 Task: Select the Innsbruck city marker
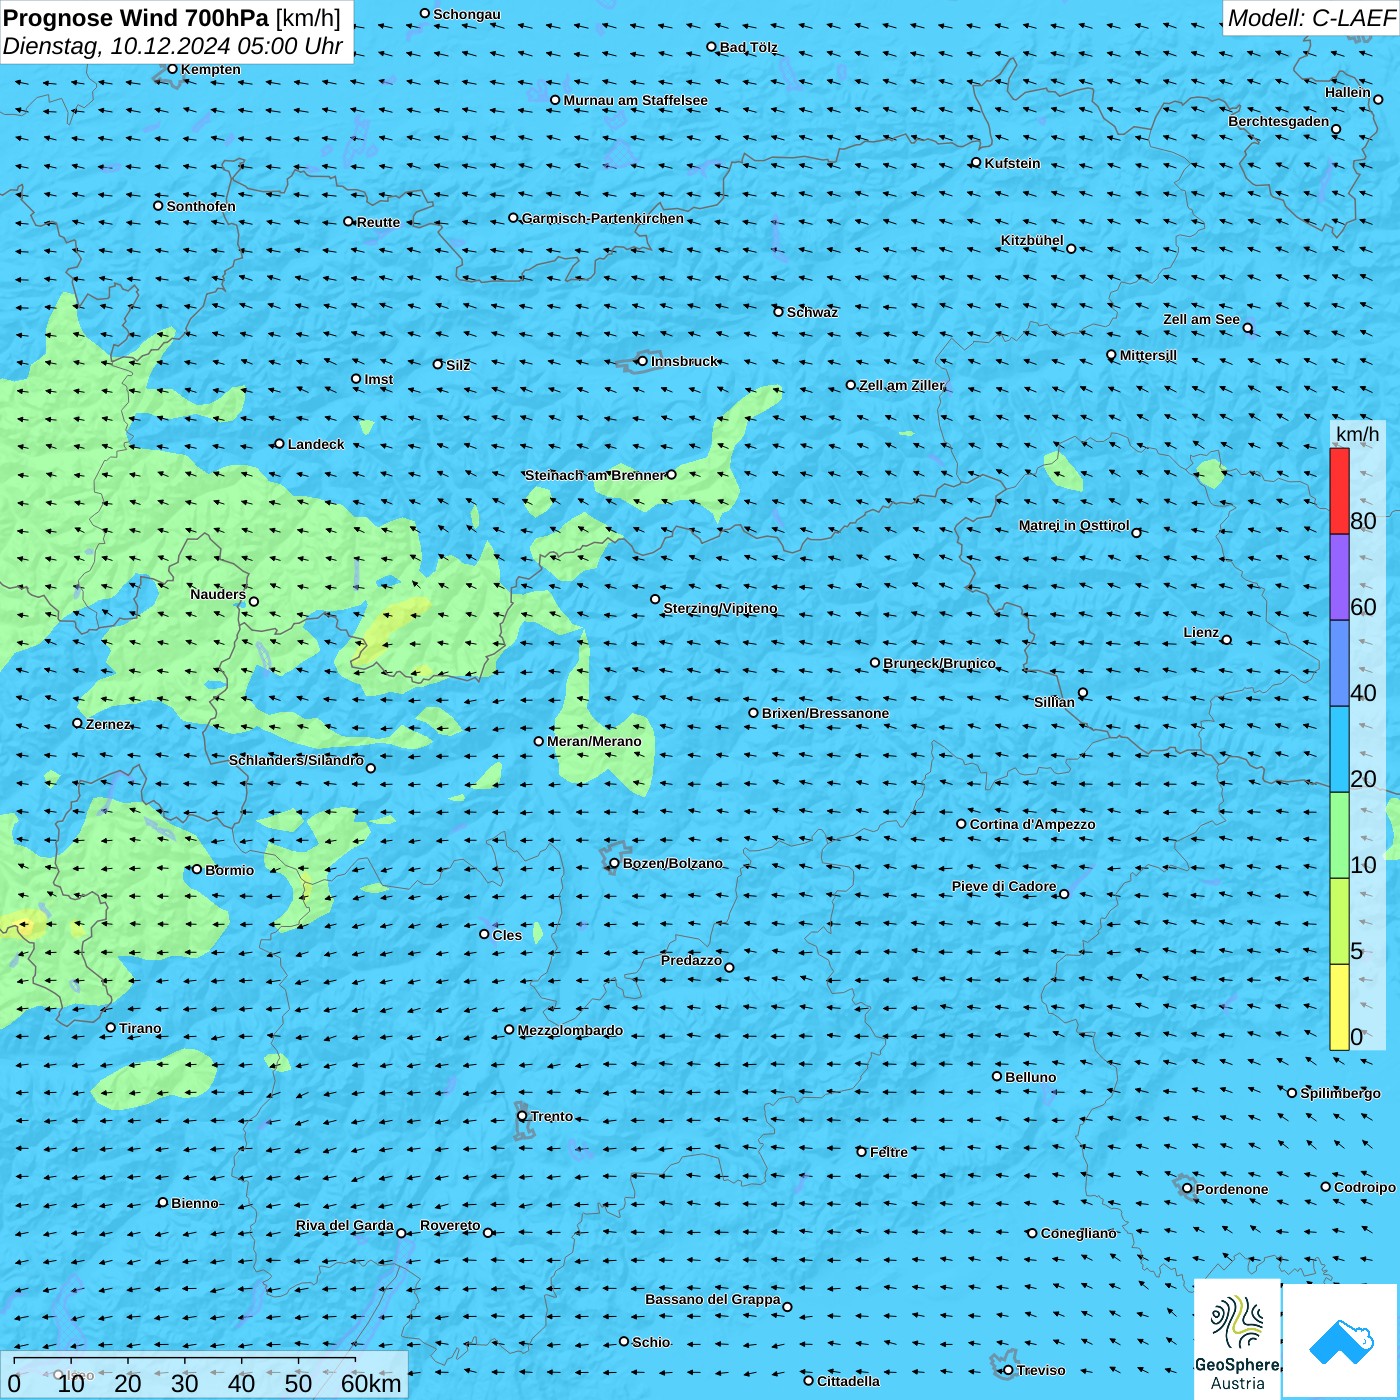(642, 361)
